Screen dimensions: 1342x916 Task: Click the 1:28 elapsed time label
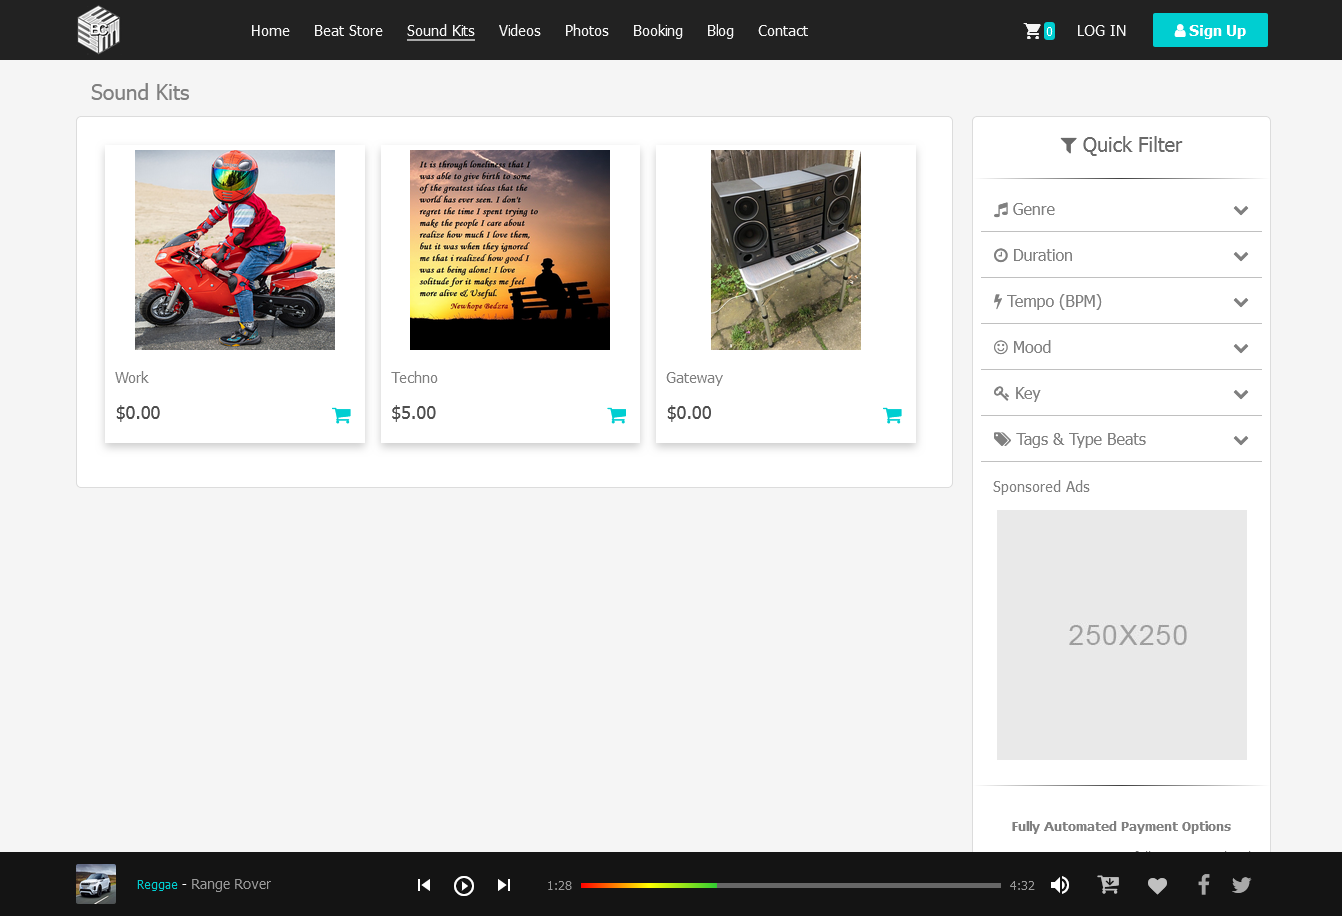tap(559, 886)
